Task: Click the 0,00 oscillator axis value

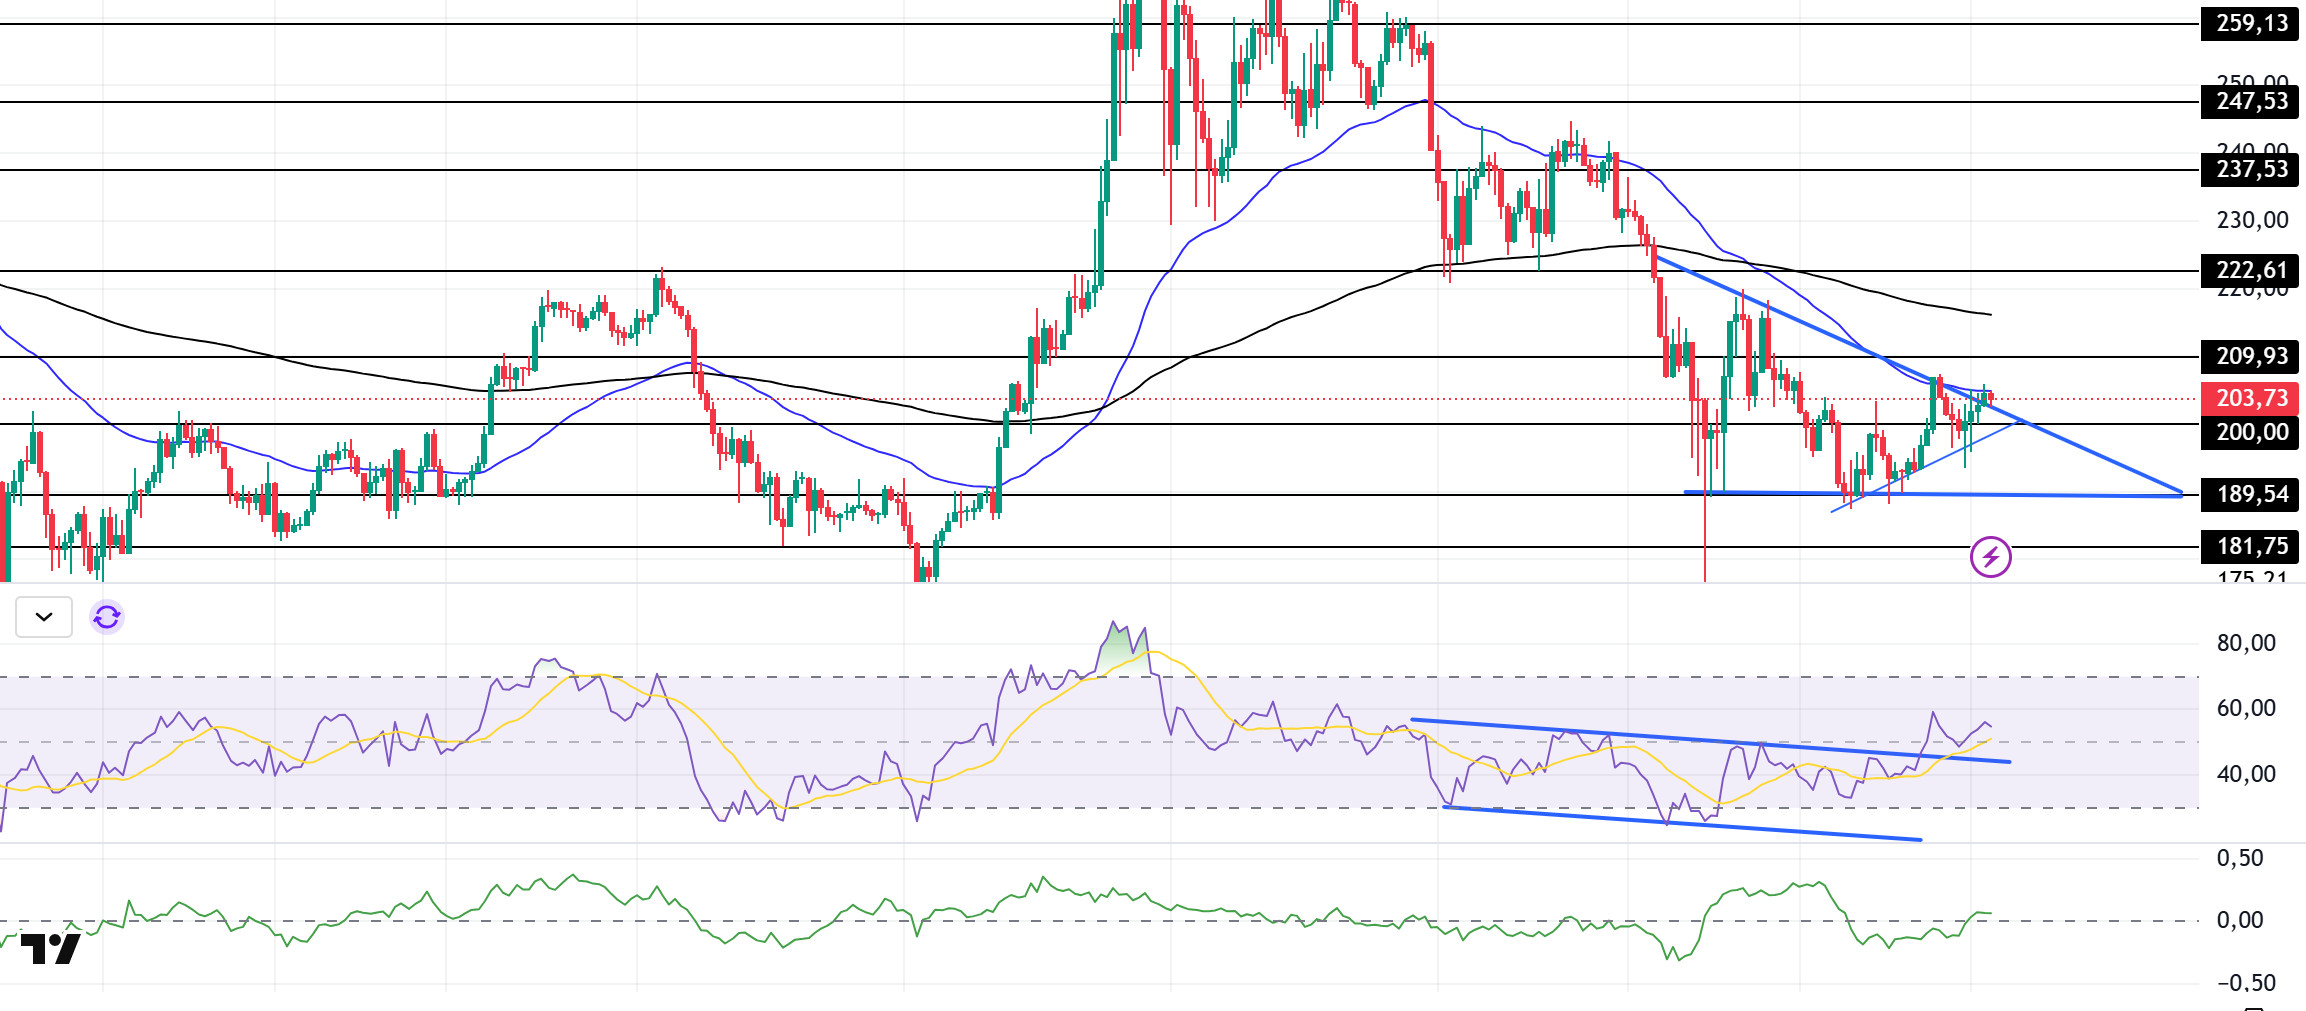Action: click(x=2240, y=920)
